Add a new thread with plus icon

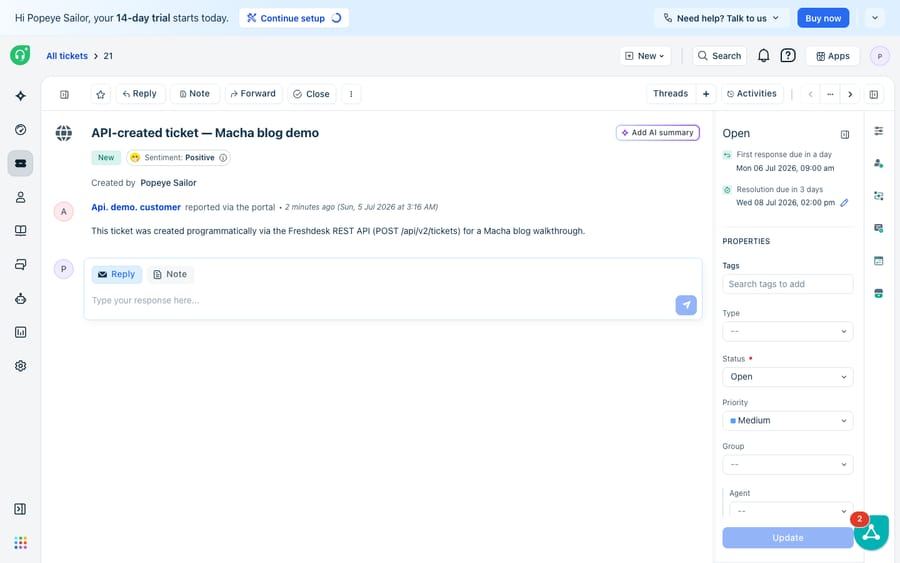click(706, 94)
